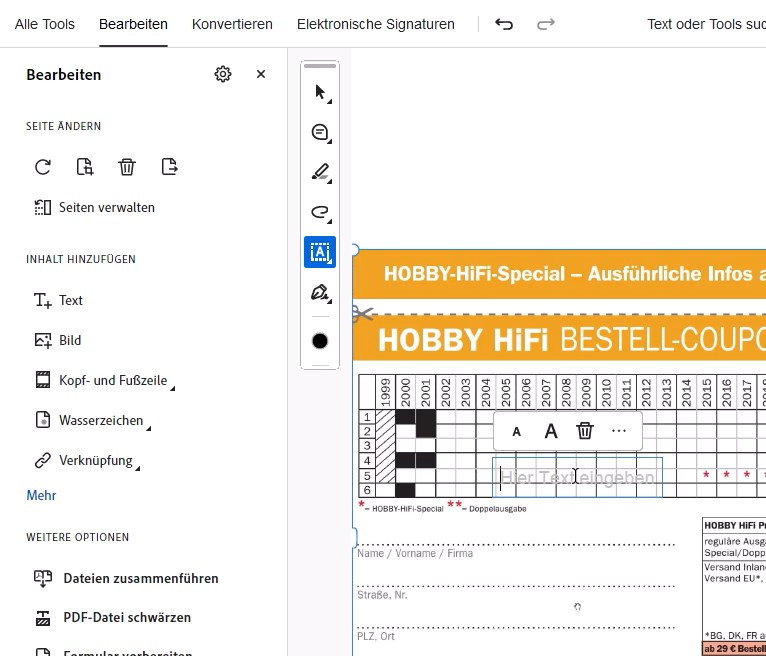Screen dimensions: 766x656
Task: Click the toolbar drag handle
Action: (x=320, y=66)
